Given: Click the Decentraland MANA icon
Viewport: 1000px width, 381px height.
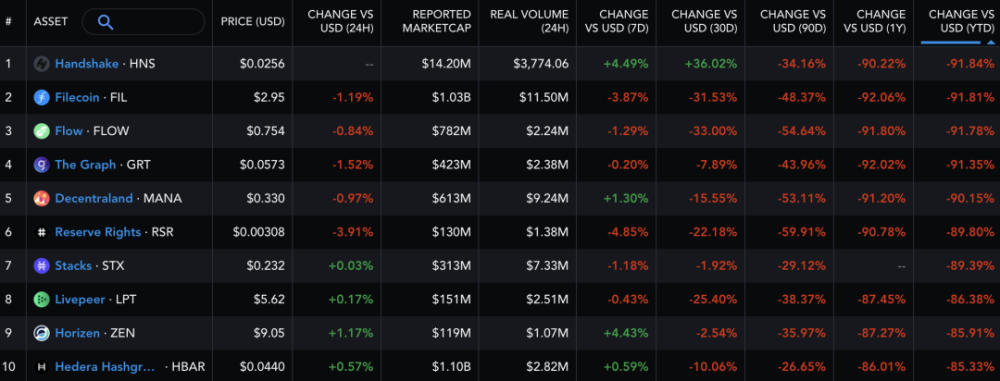Looking at the screenshot, I should click(41, 198).
